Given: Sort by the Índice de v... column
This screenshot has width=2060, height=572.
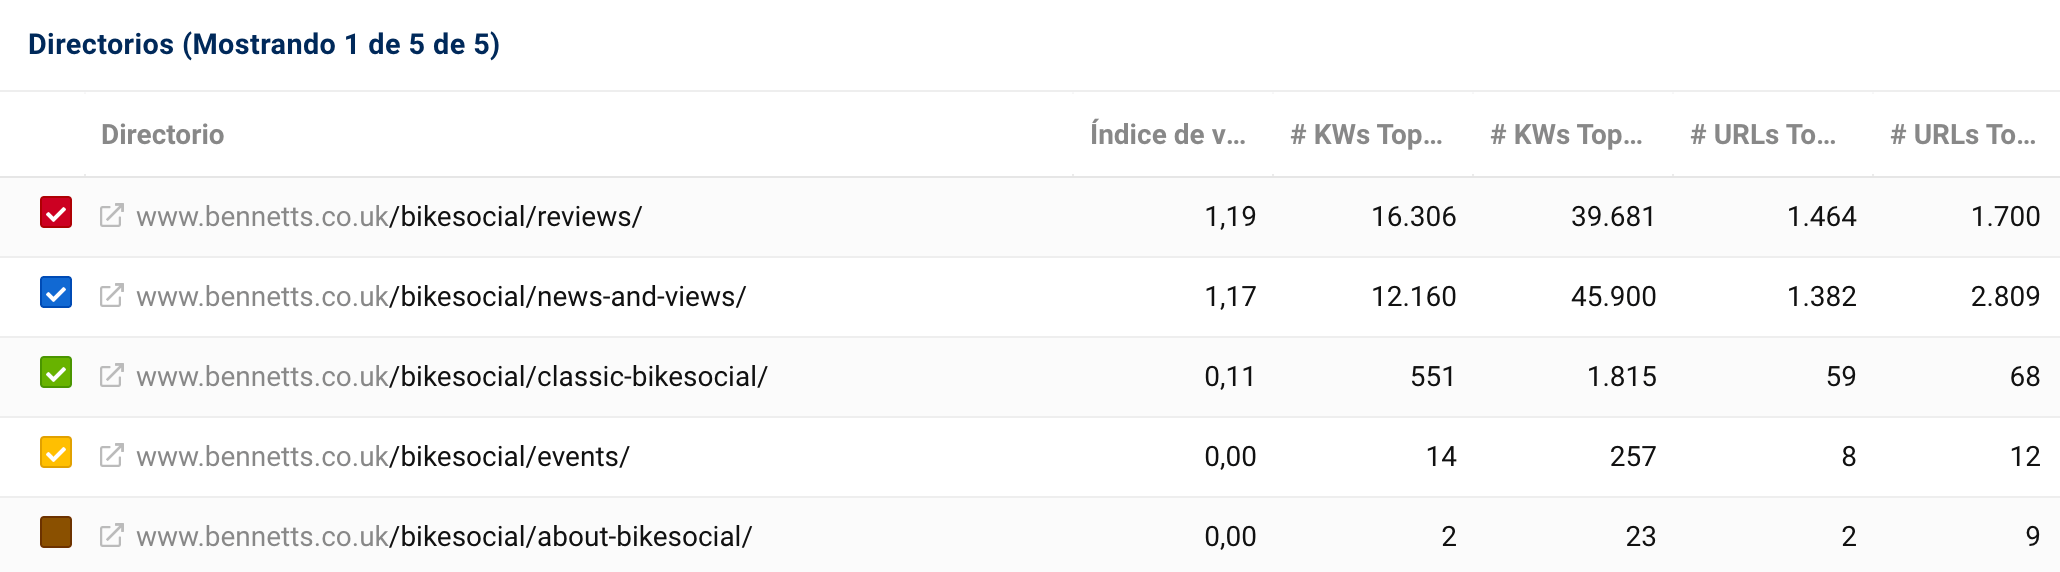Looking at the screenshot, I should pyautogui.click(x=1167, y=135).
